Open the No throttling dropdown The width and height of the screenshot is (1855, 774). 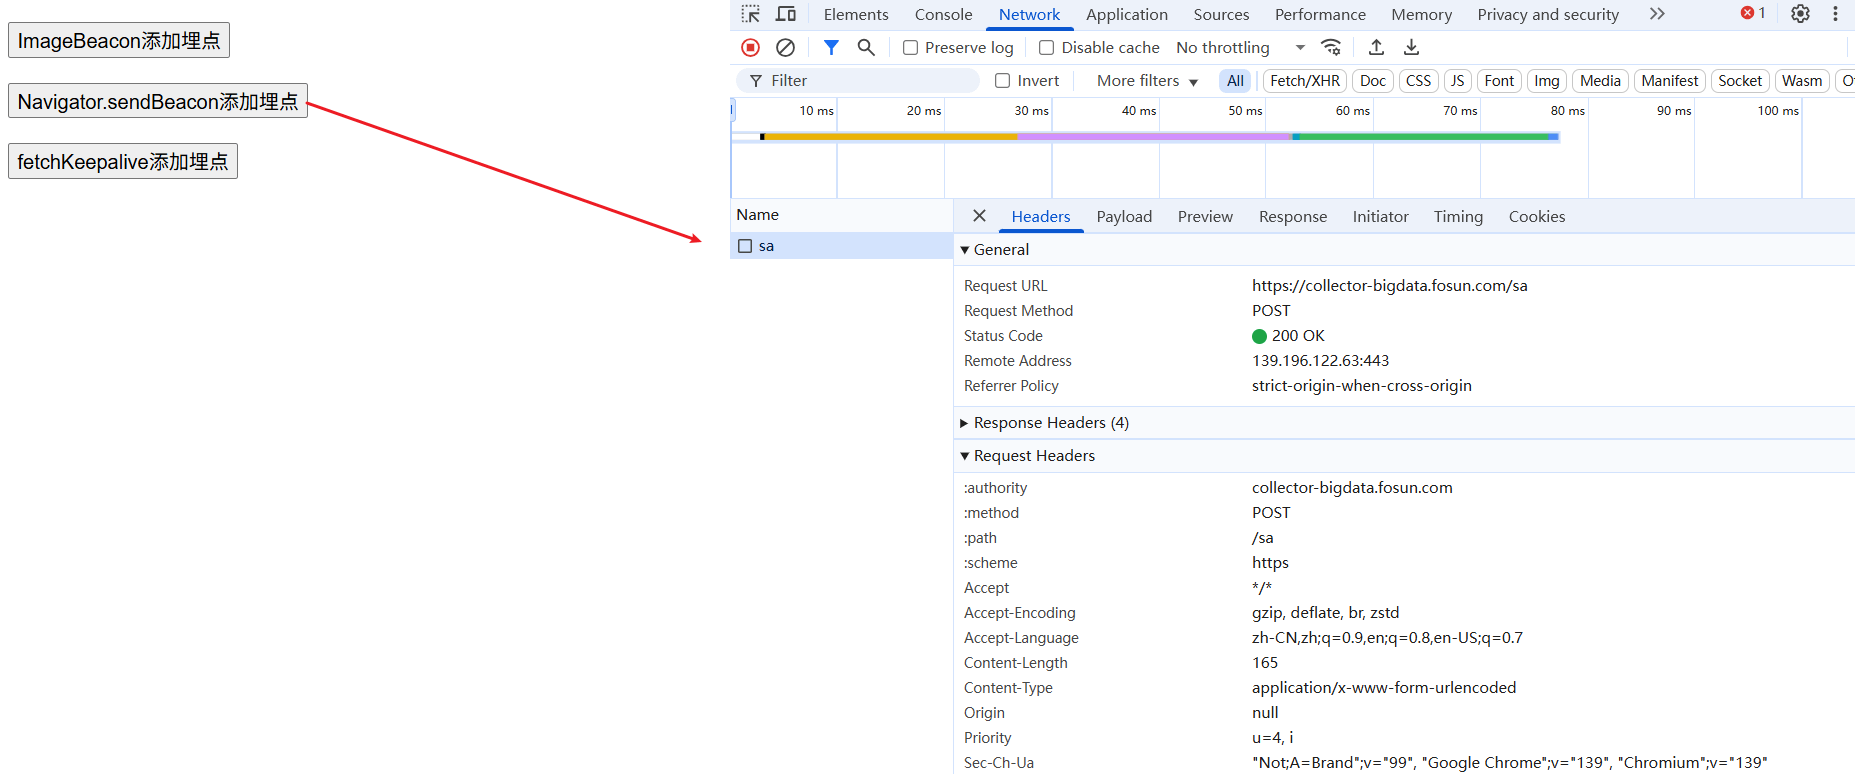[1240, 48]
